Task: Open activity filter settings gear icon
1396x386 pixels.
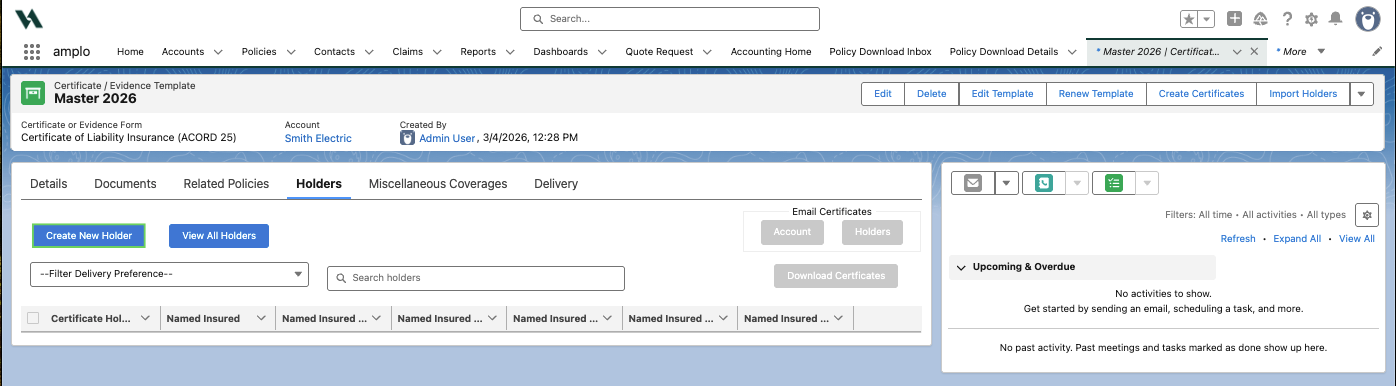Action: pyautogui.click(x=1367, y=214)
